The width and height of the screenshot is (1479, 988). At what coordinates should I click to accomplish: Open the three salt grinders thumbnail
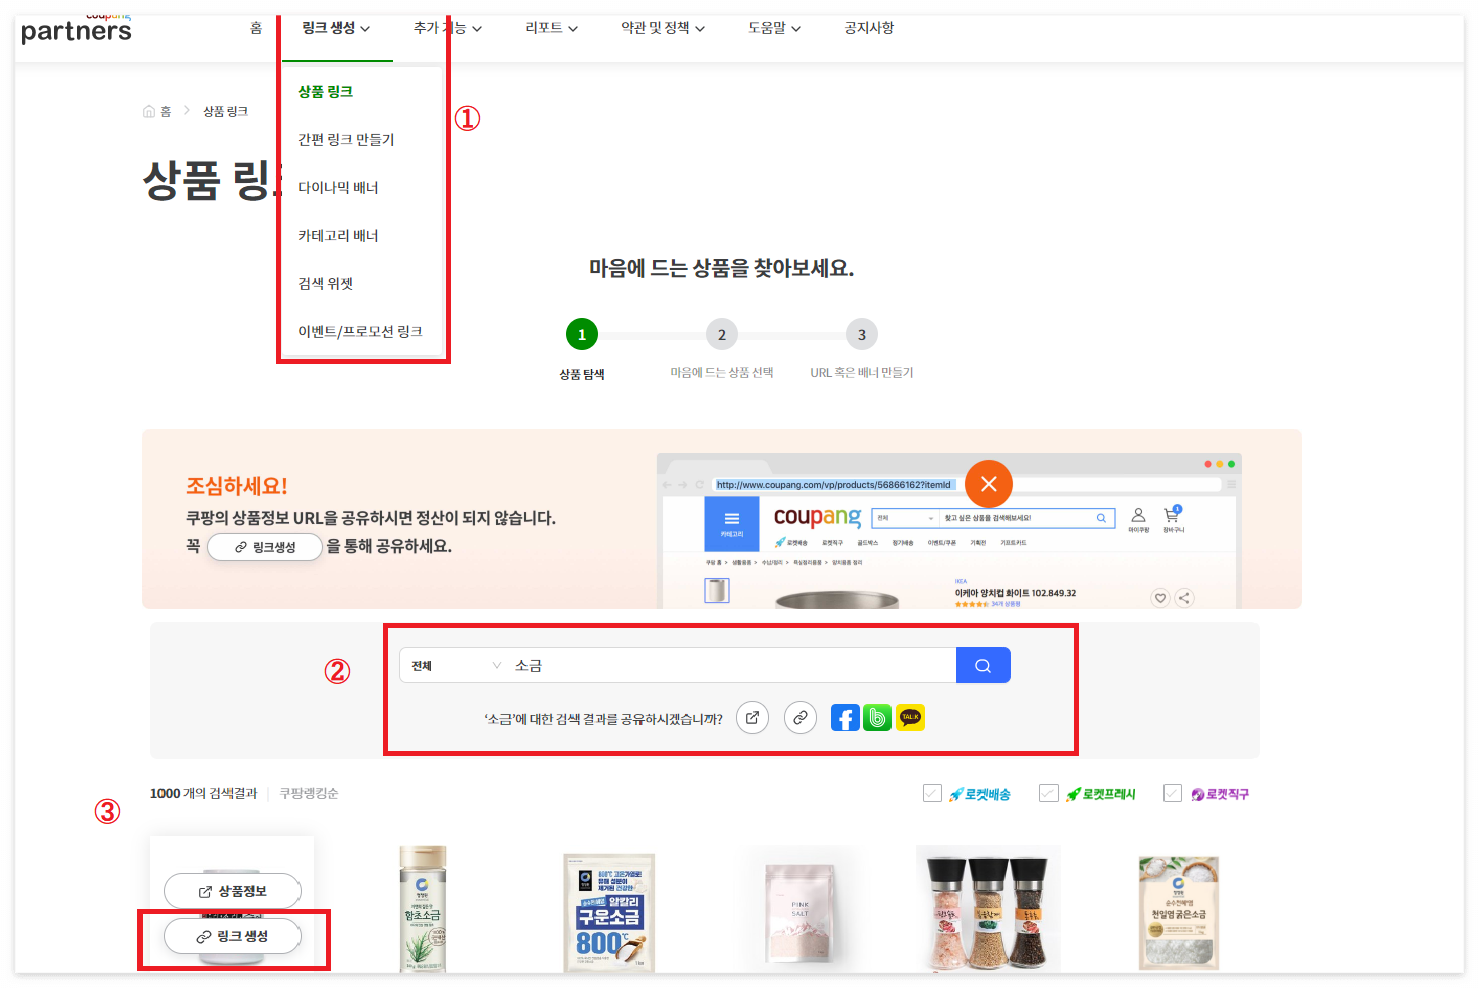coord(988,908)
